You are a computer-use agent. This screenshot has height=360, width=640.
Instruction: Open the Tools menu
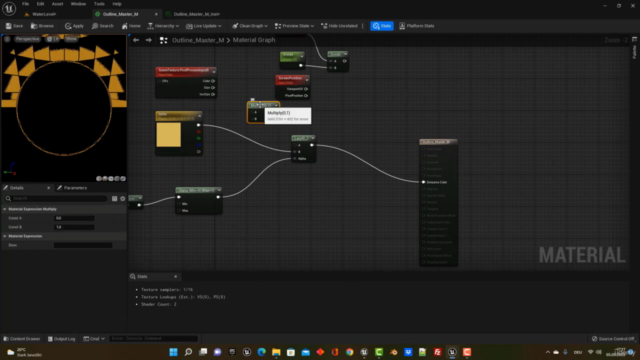(x=99, y=4)
